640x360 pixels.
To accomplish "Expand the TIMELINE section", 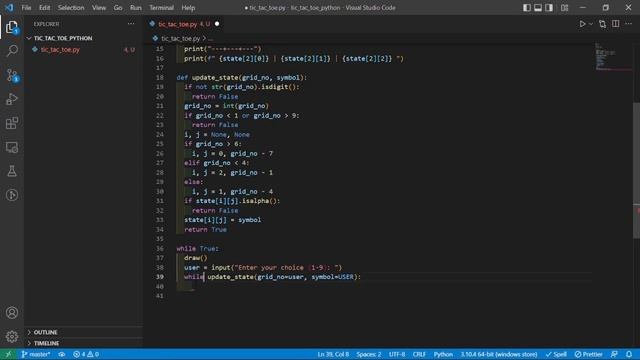I will click(46, 343).
